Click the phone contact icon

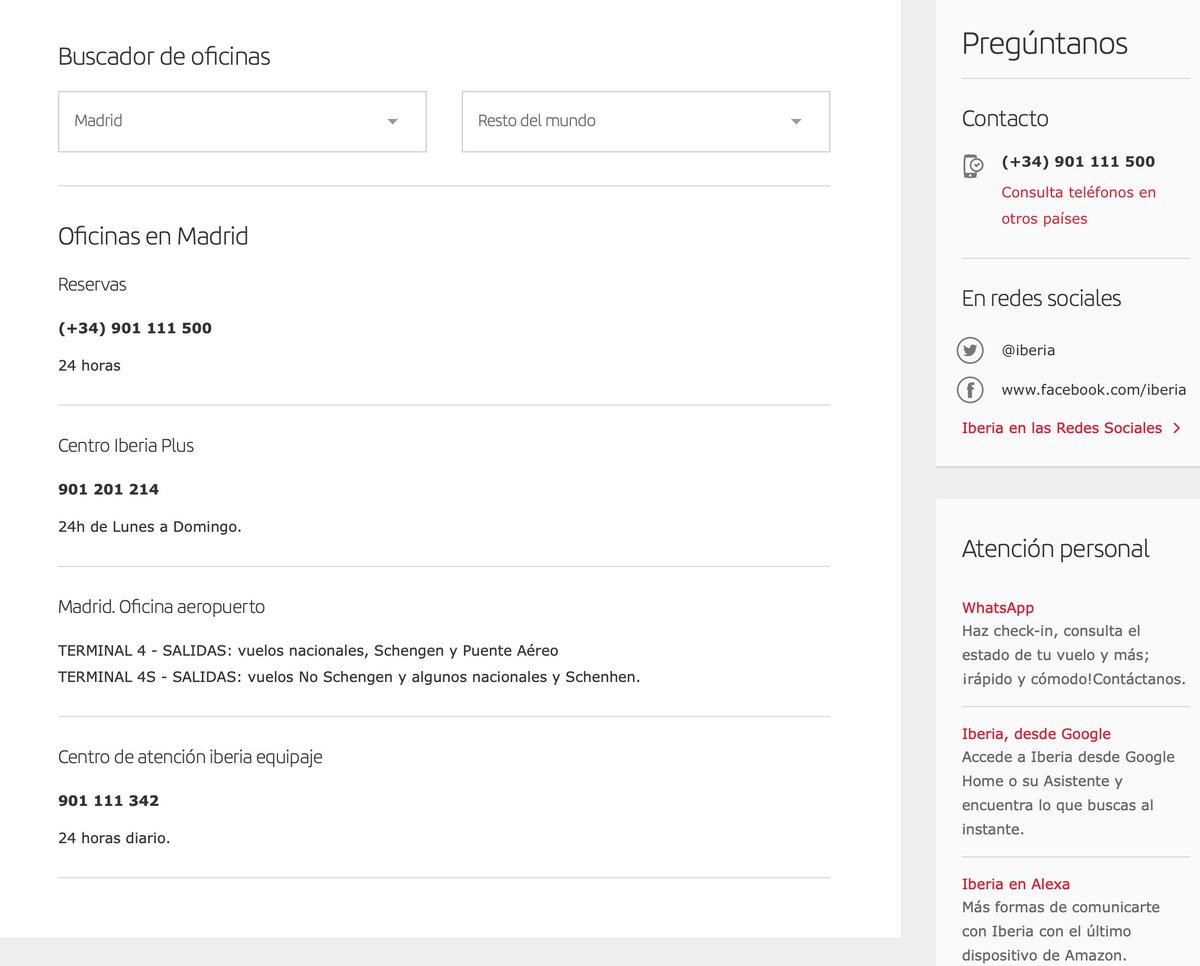(x=973, y=166)
